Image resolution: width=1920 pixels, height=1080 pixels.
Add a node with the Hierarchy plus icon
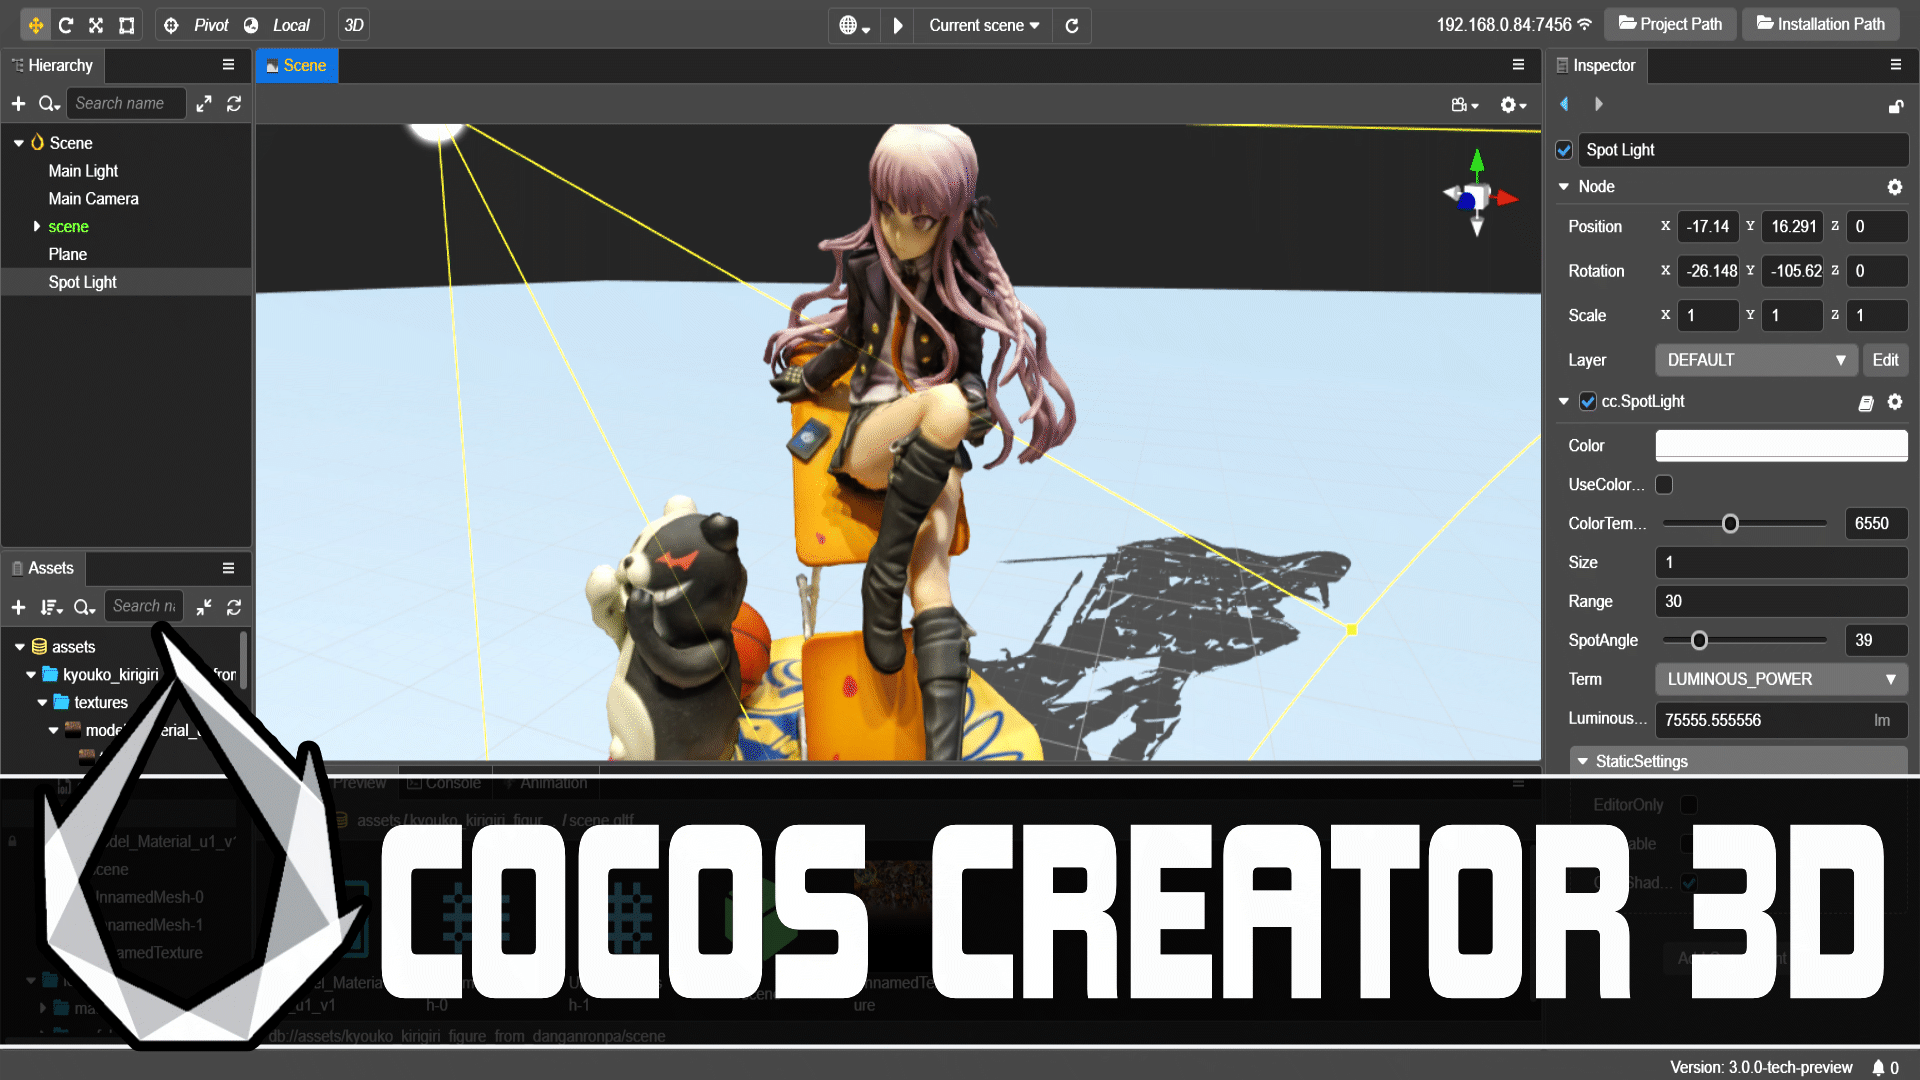coord(18,104)
